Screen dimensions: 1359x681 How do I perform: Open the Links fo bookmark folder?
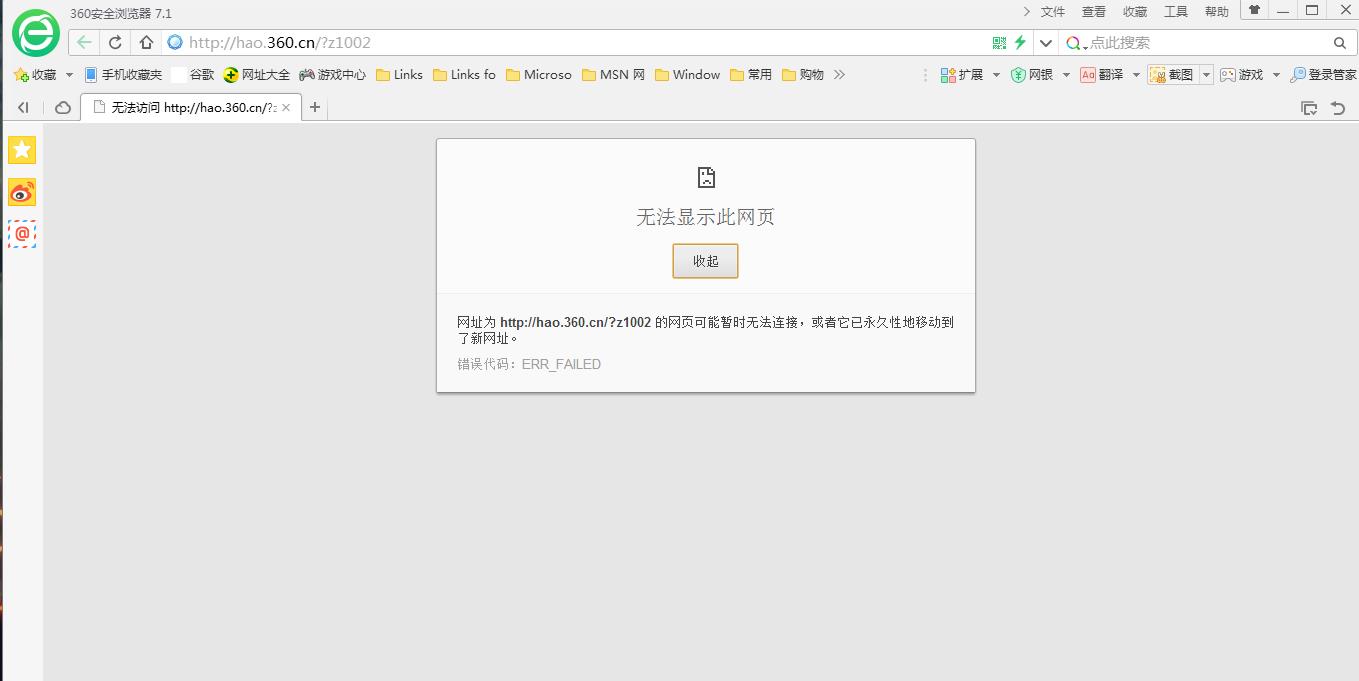pos(464,75)
